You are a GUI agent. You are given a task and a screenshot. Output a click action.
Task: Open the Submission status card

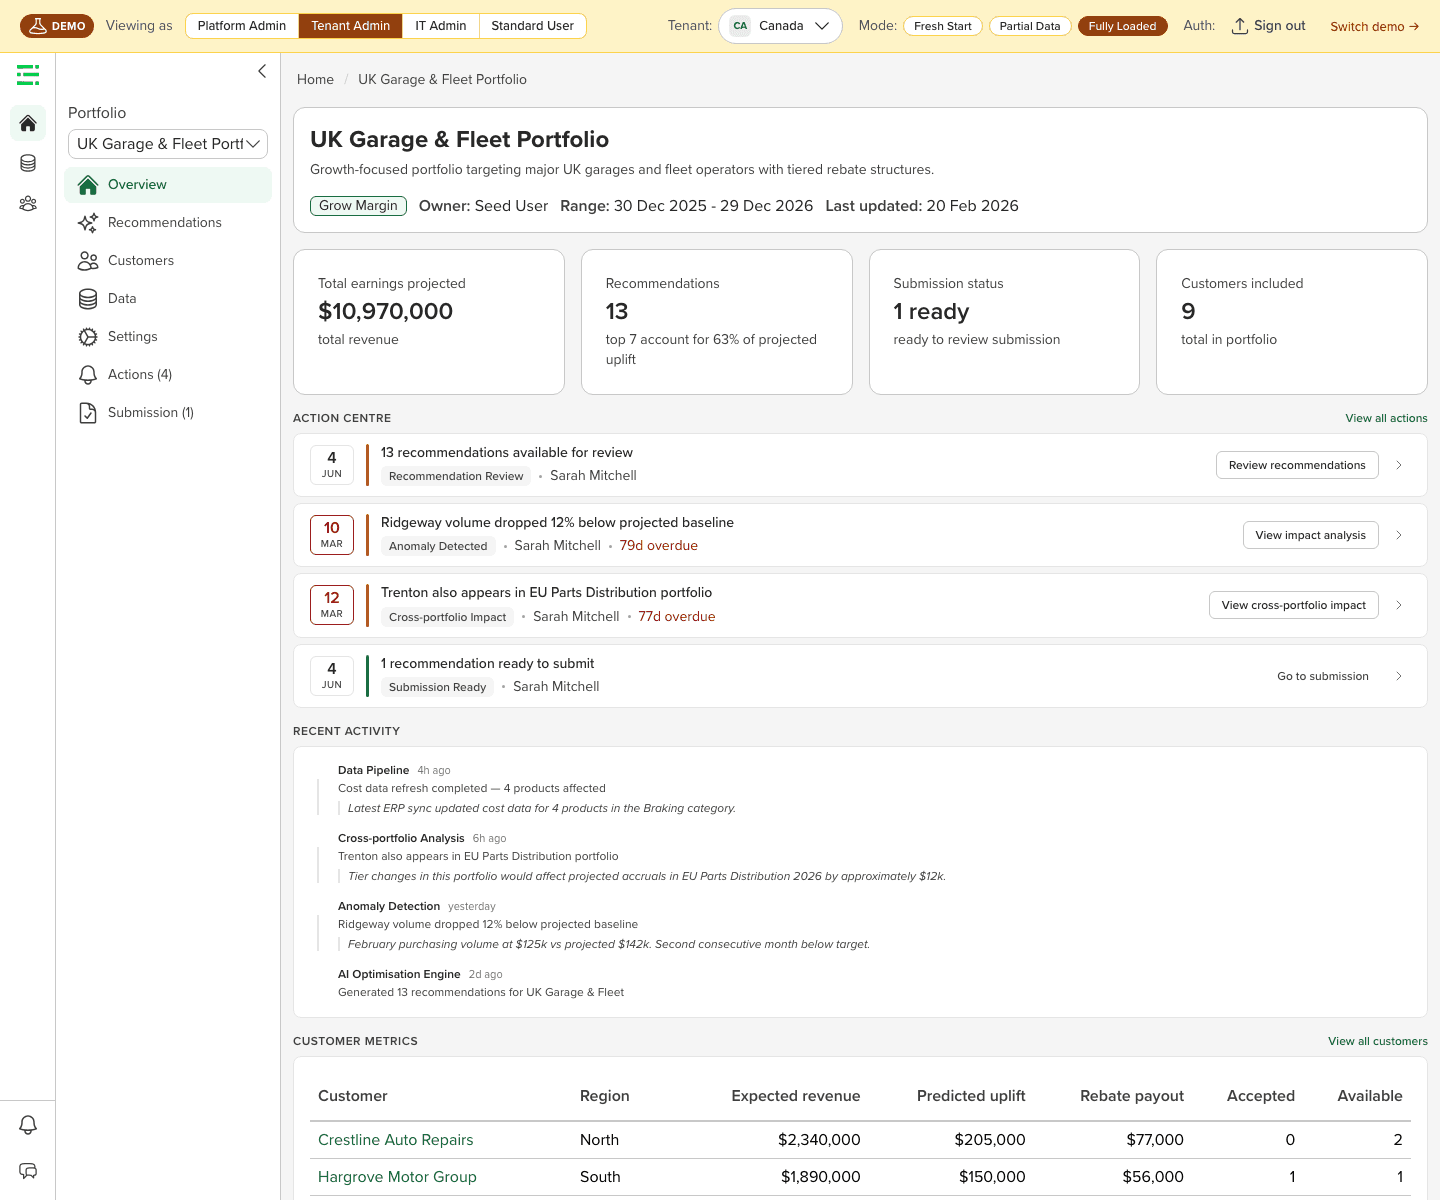pos(1004,322)
